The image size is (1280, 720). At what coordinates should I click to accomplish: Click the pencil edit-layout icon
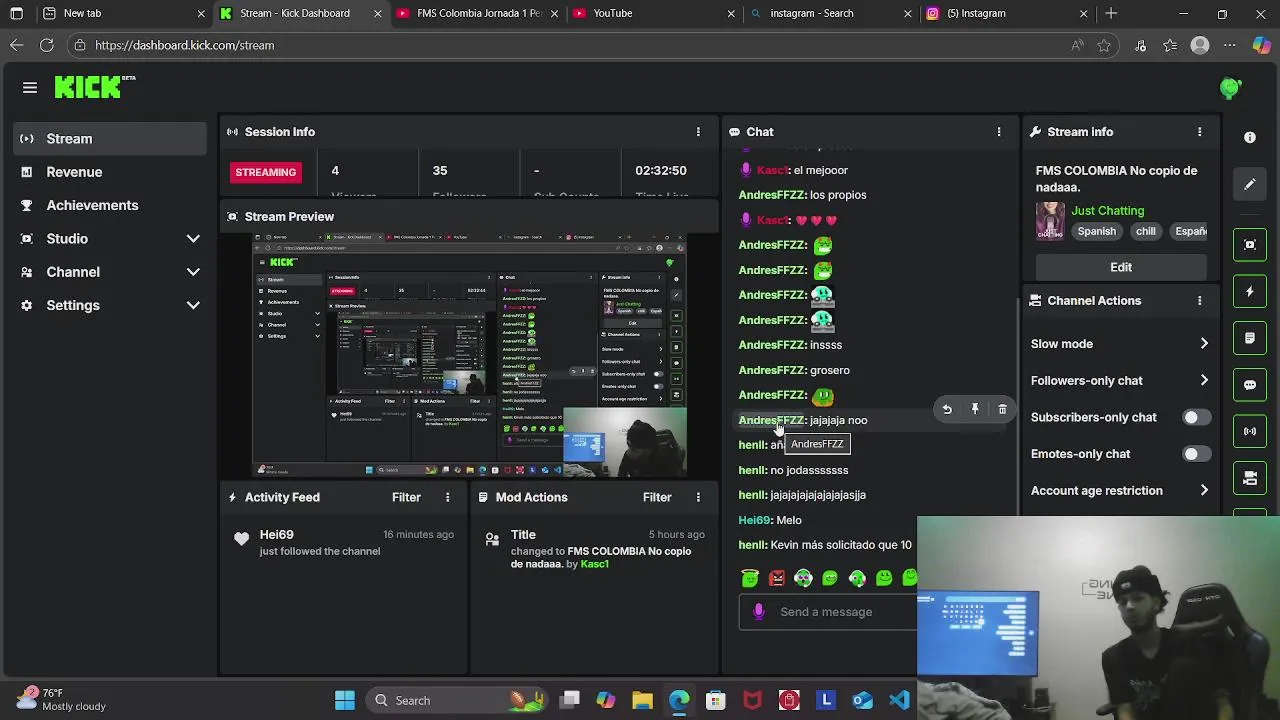click(1250, 185)
